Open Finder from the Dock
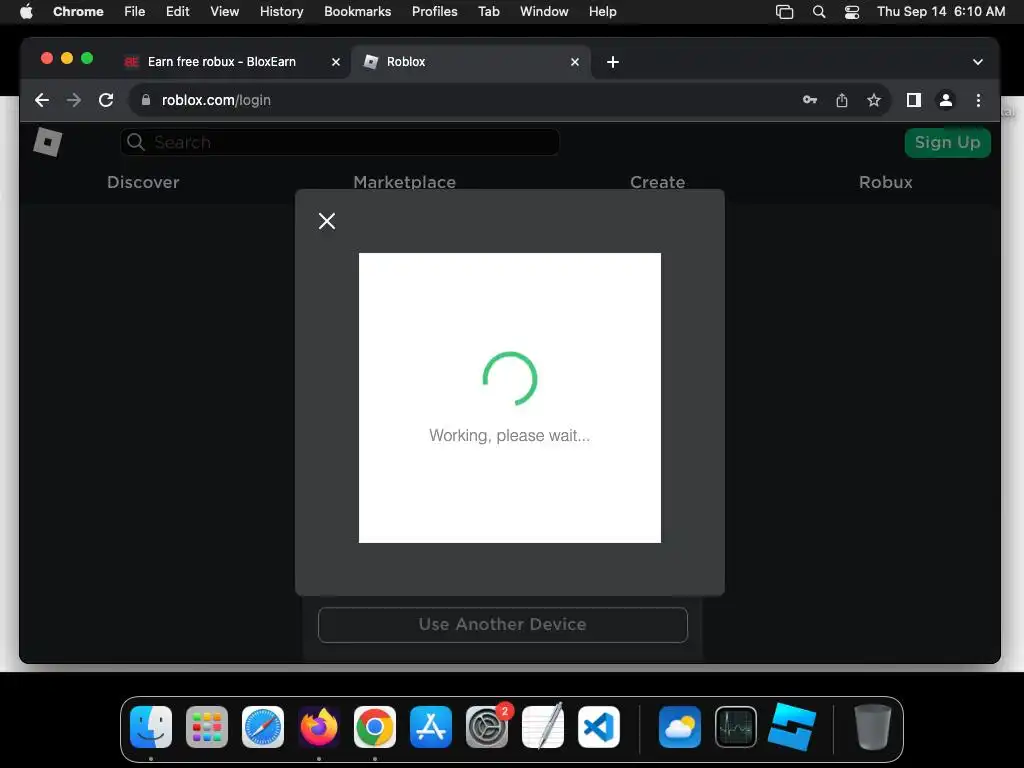1024x768 pixels. tap(151, 727)
